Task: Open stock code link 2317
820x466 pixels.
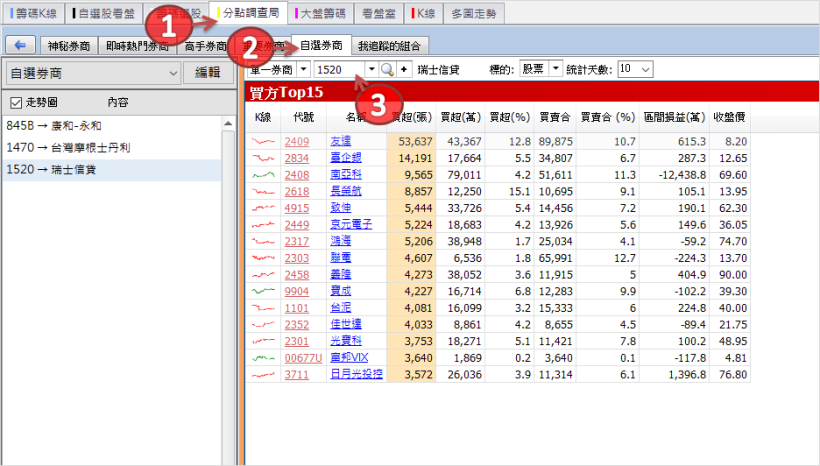Action: pos(297,241)
